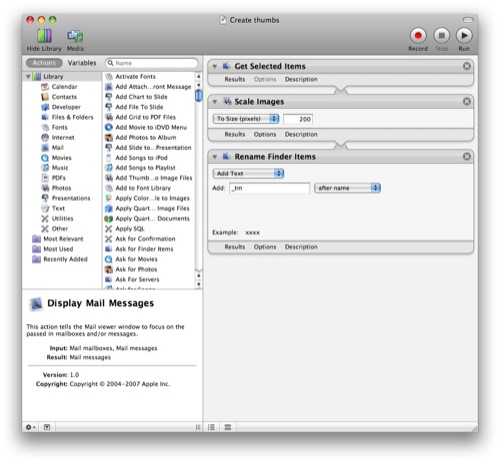This screenshot has height=462, width=500.
Task: Open the Most Relevant smart folder
Action: point(58,239)
